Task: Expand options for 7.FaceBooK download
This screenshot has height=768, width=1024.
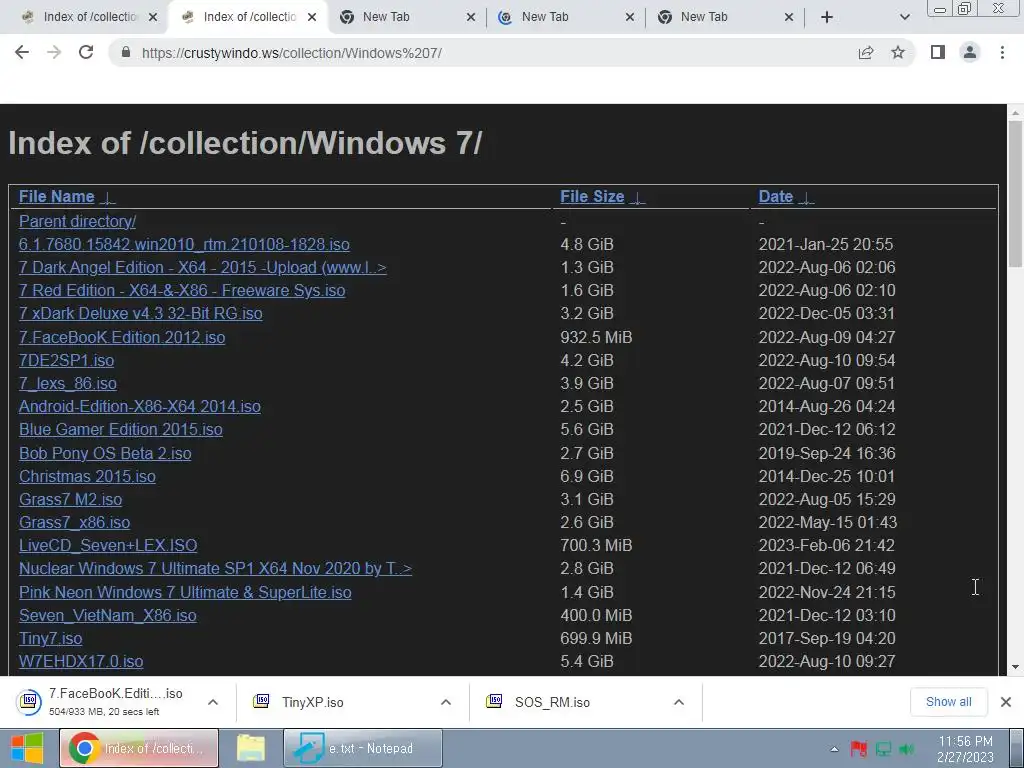Action: tap(213, 702)
